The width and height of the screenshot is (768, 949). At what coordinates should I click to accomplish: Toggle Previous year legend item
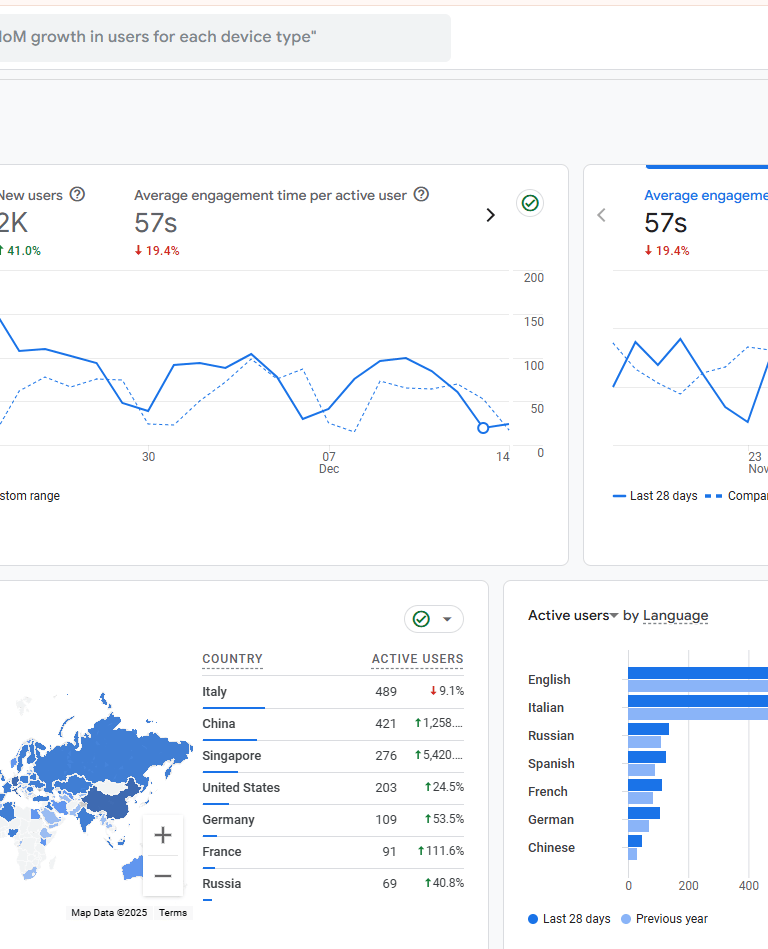click(664, 919)
